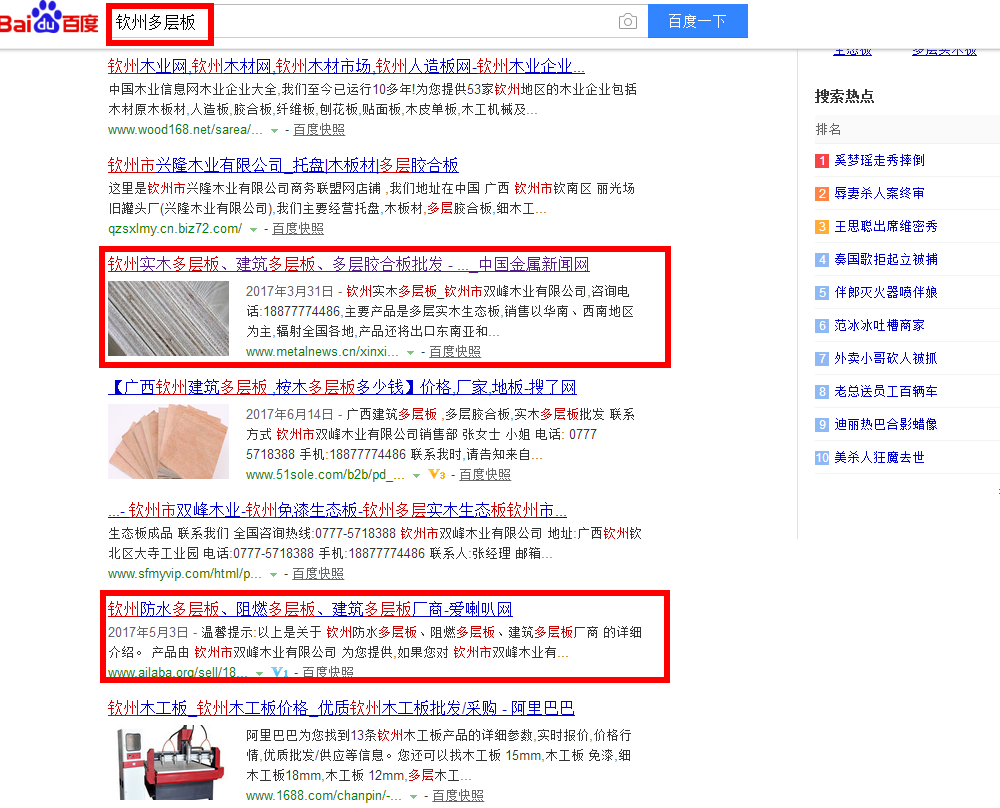Click the 排名 column header
The image size is (1000, 808).
click(x=828, y=129)
